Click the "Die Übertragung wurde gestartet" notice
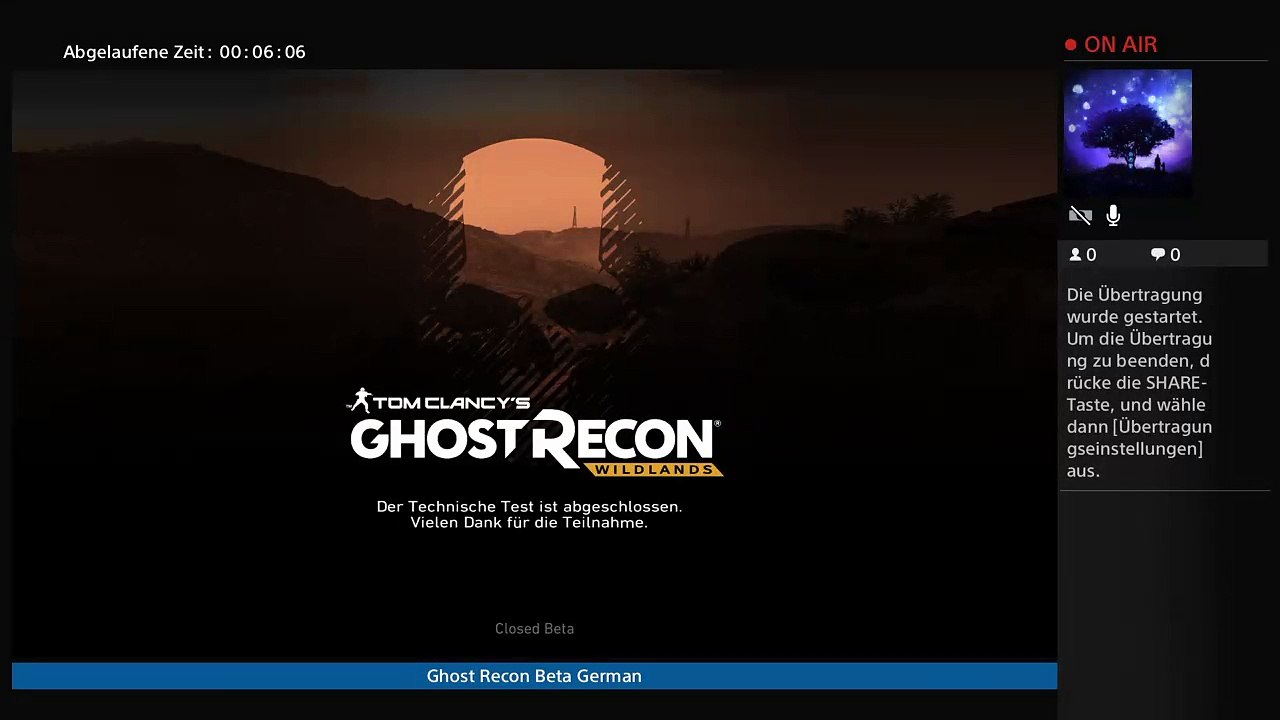The width and height of the screenshot is (1280, 720). point(1139,383)
